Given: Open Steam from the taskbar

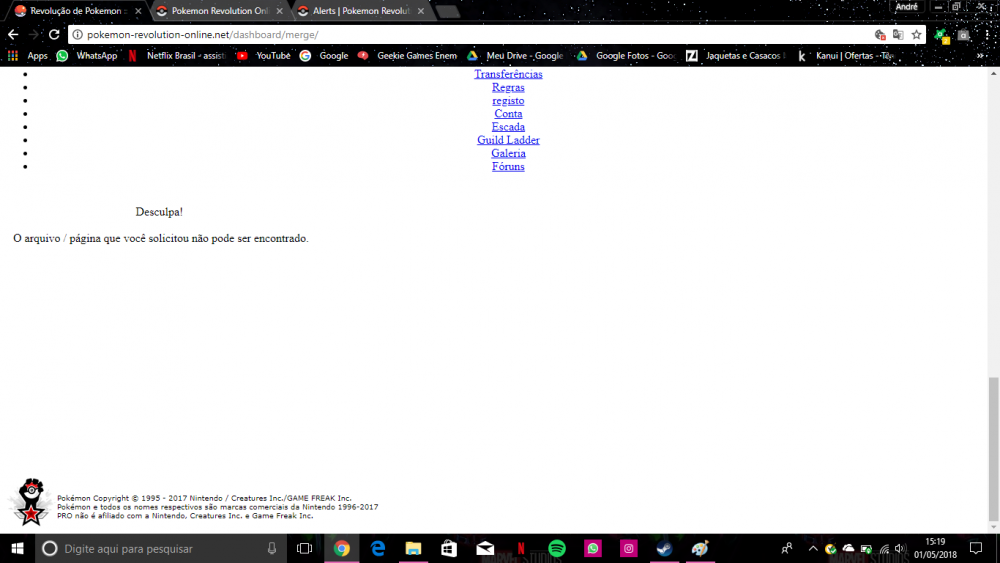Looking at the screenshot, I should click(664, 548).
